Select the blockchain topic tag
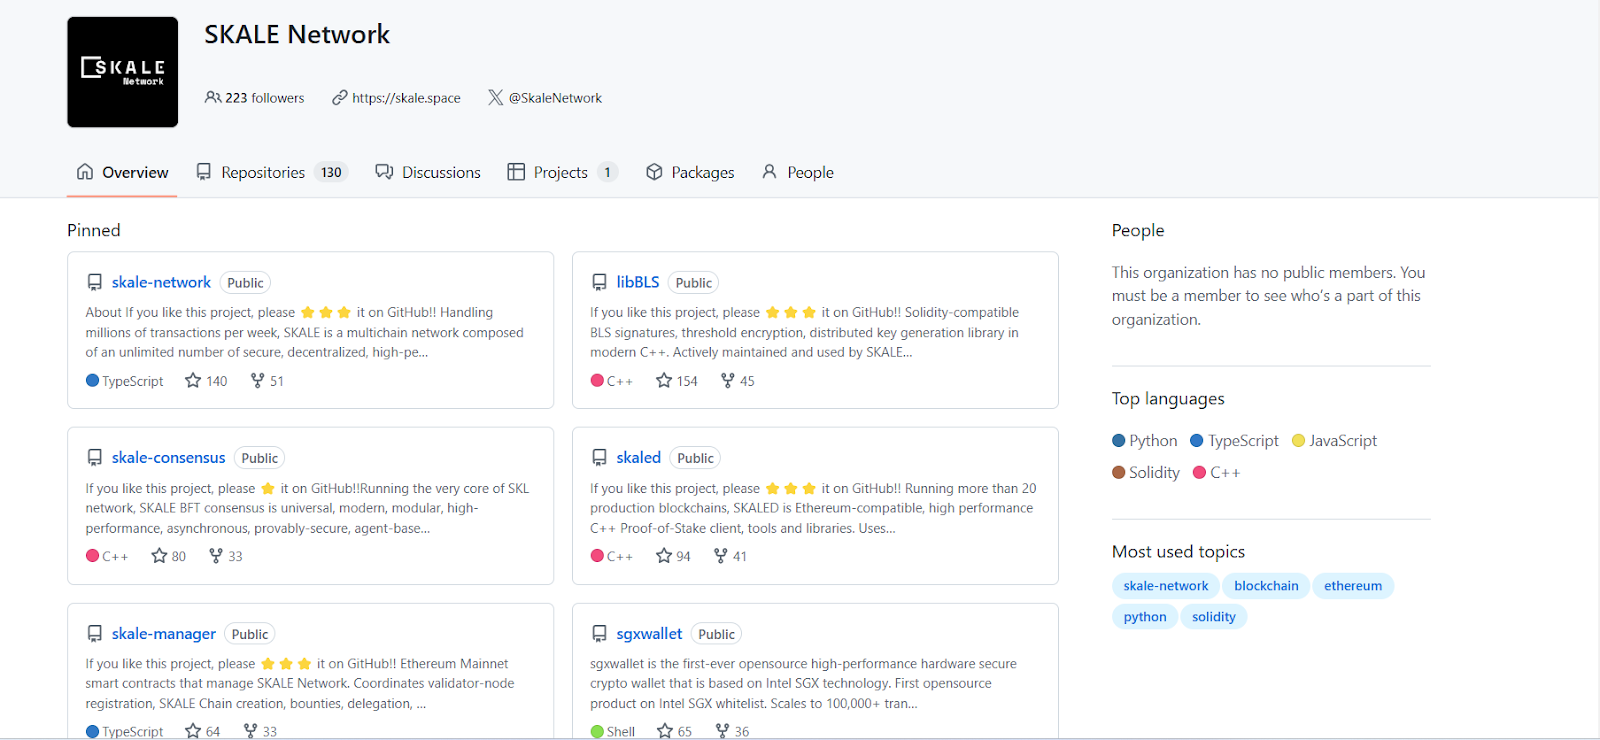 [1265, 586]
